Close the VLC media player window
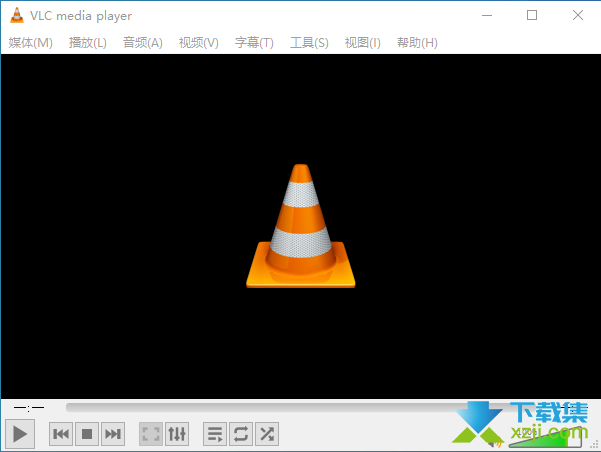Viewport: 601px width, 452px height. pyautogui.click(x=578, y=15)
